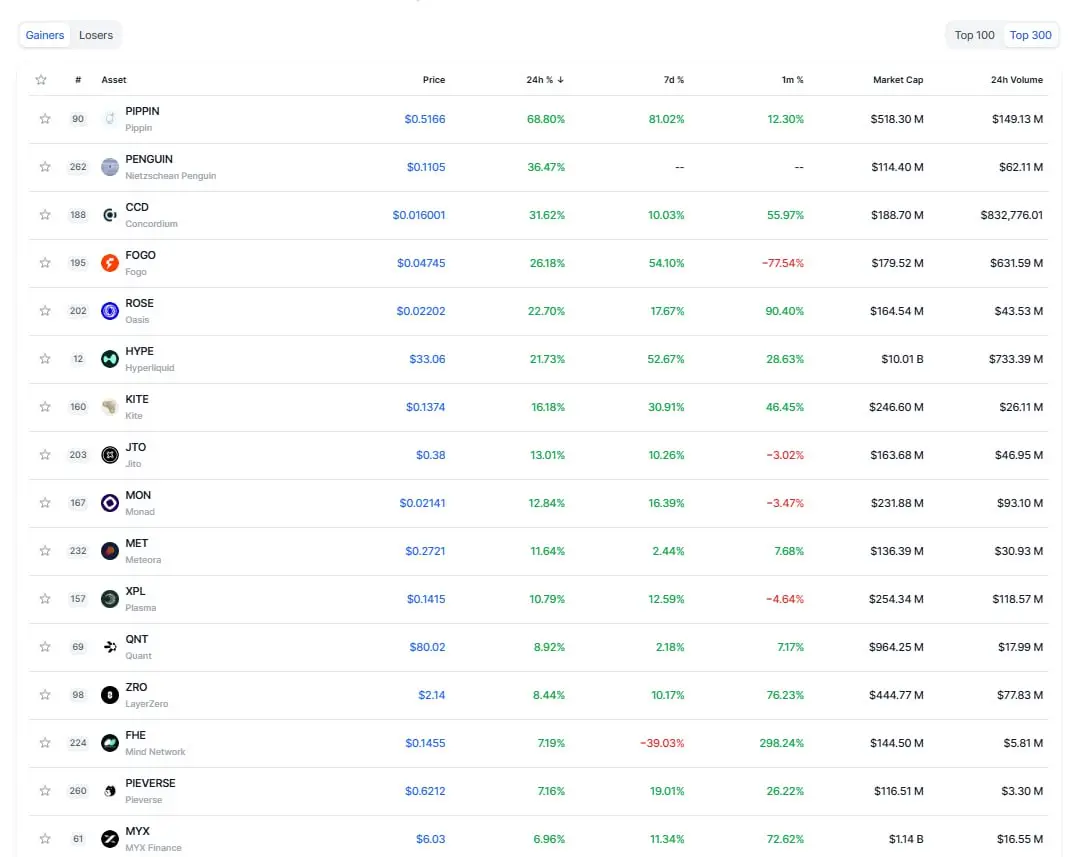Open the PENGUIN price link $0.1105
The width and height of the screenshot is (1086, 857).
click(426, 167)
